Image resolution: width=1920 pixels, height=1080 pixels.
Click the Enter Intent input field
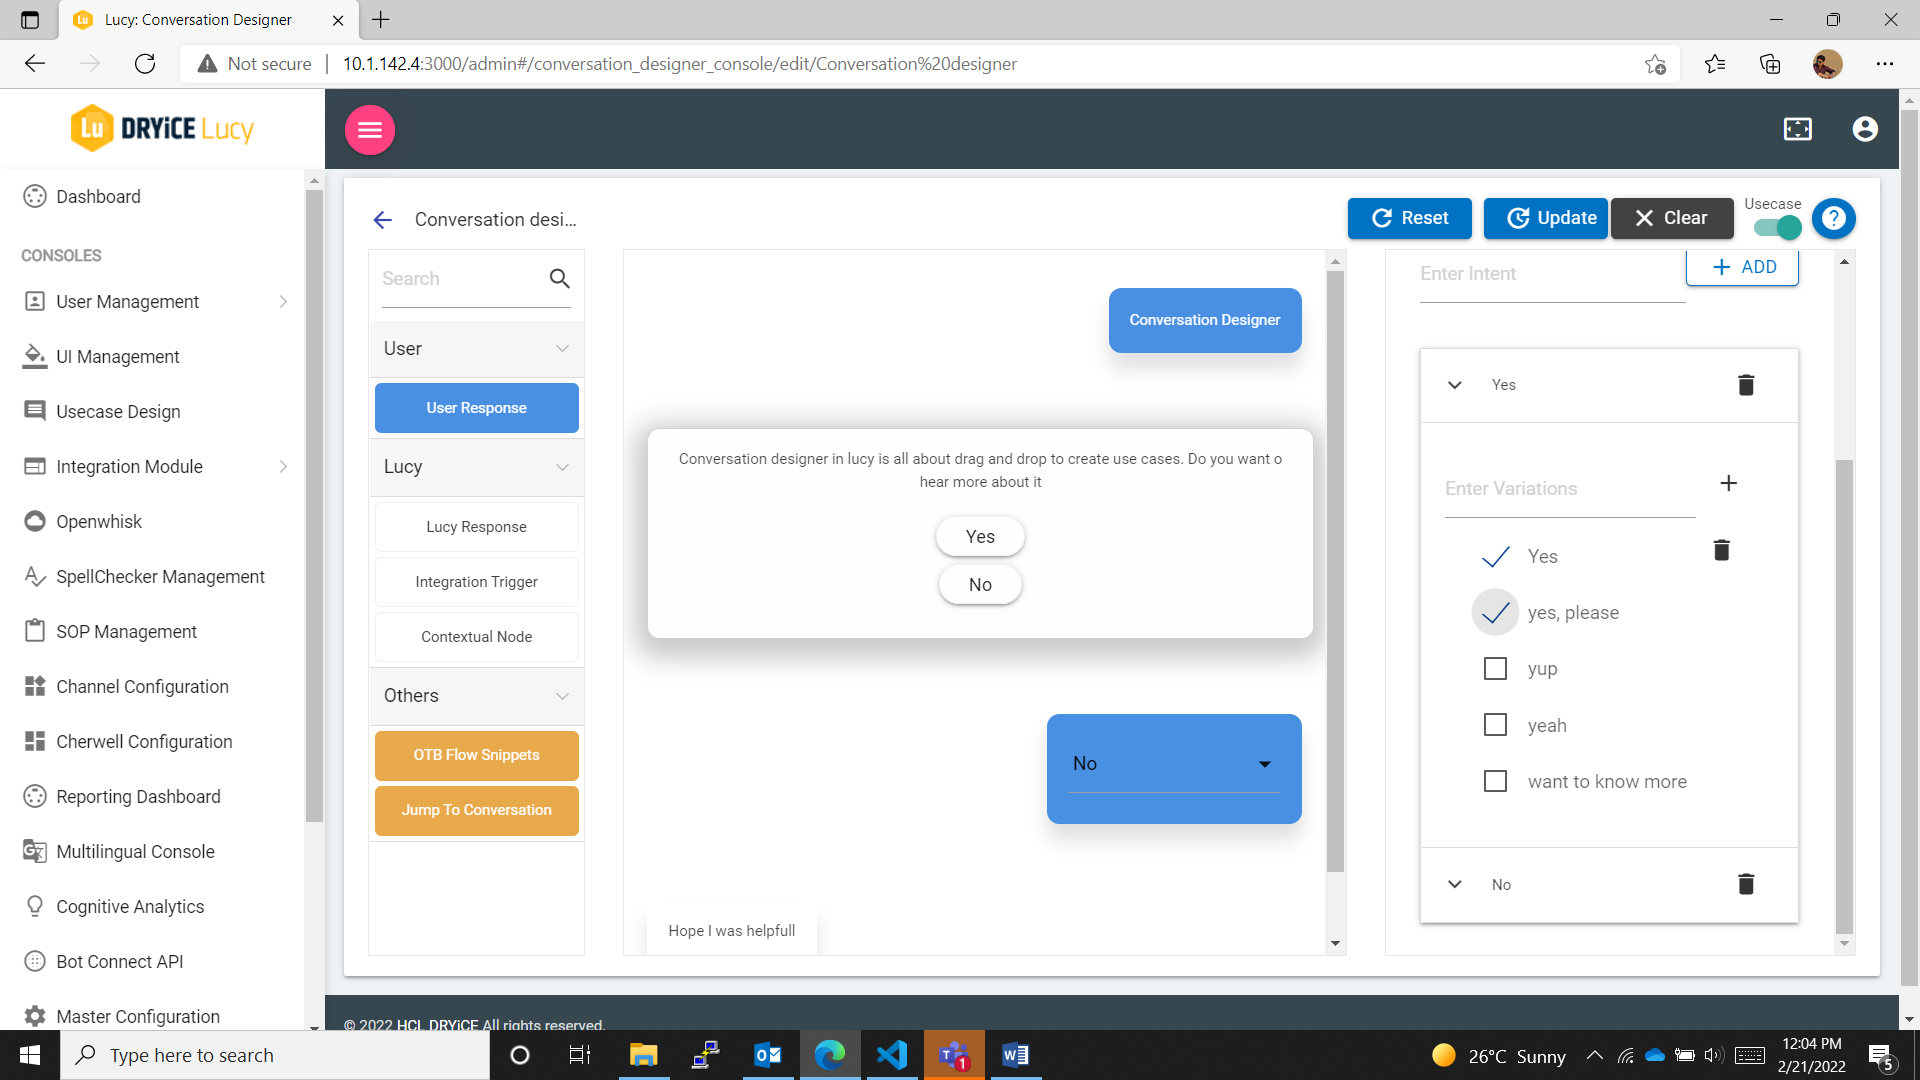point(1550,274)
